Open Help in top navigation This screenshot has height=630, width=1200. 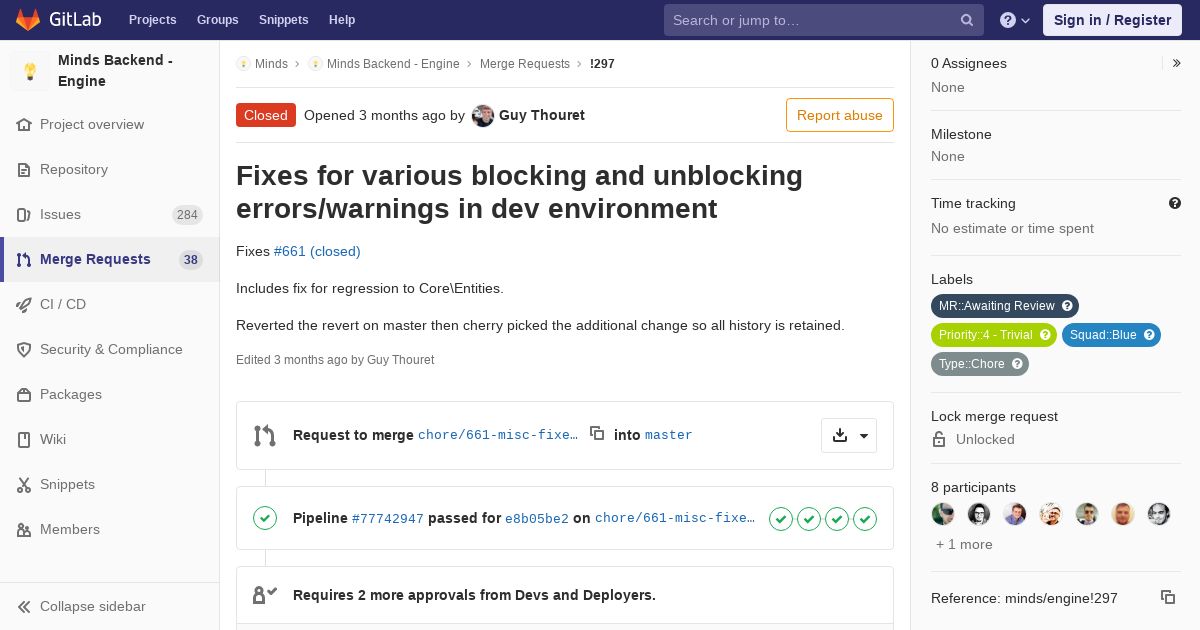(342, 20)
